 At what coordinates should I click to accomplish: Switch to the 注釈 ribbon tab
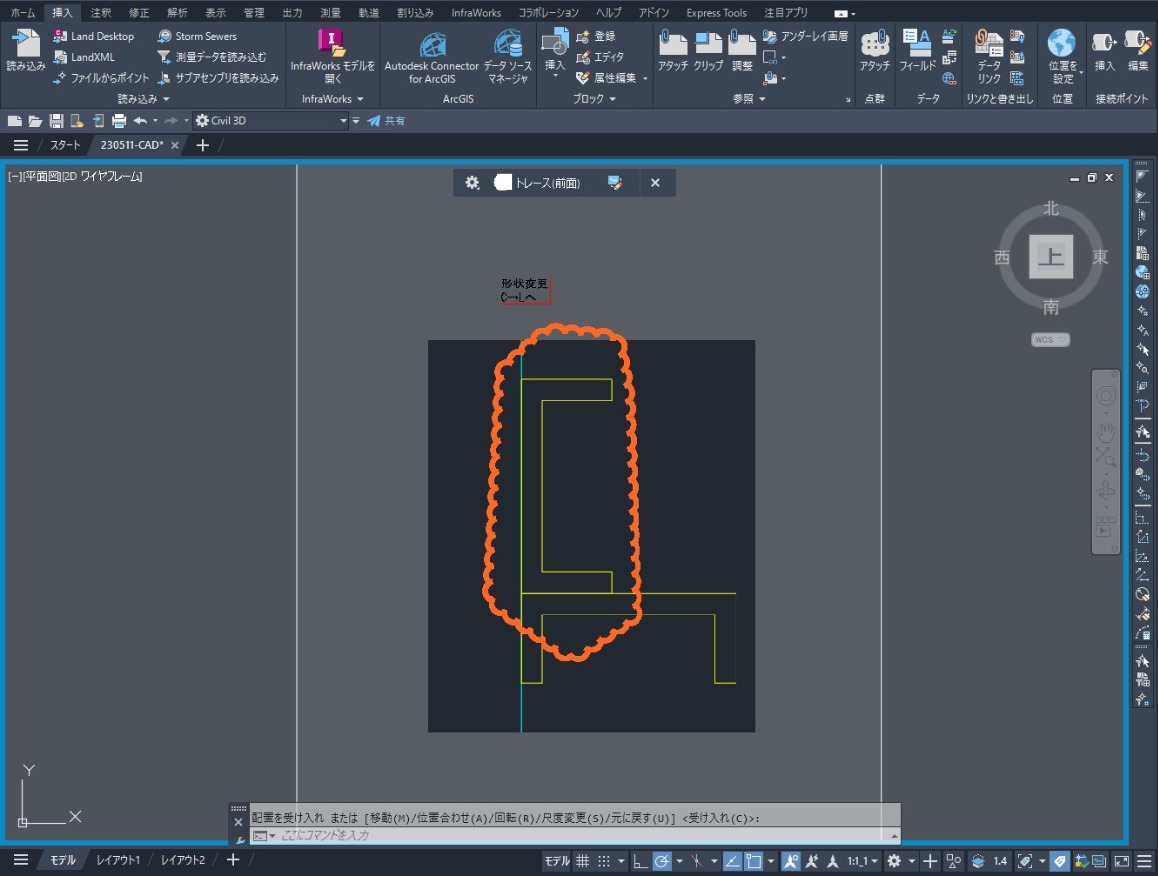99,12
